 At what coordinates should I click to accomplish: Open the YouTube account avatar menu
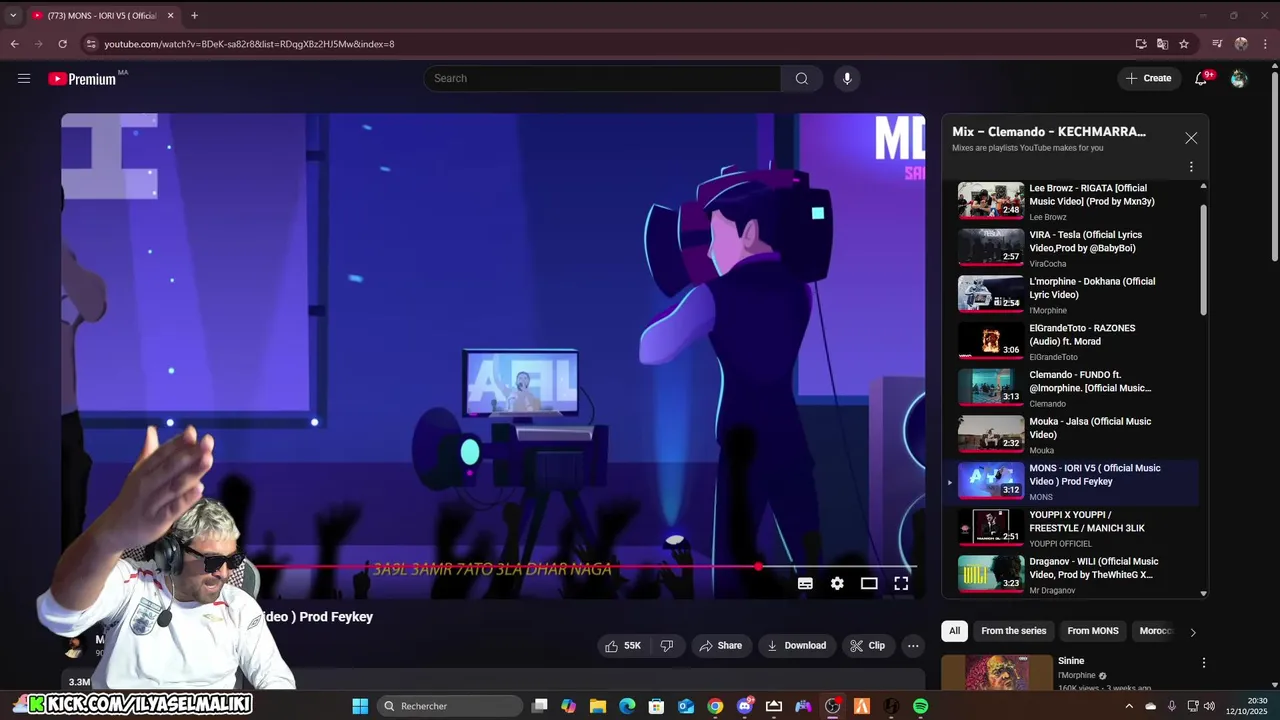pos(1239,78)
